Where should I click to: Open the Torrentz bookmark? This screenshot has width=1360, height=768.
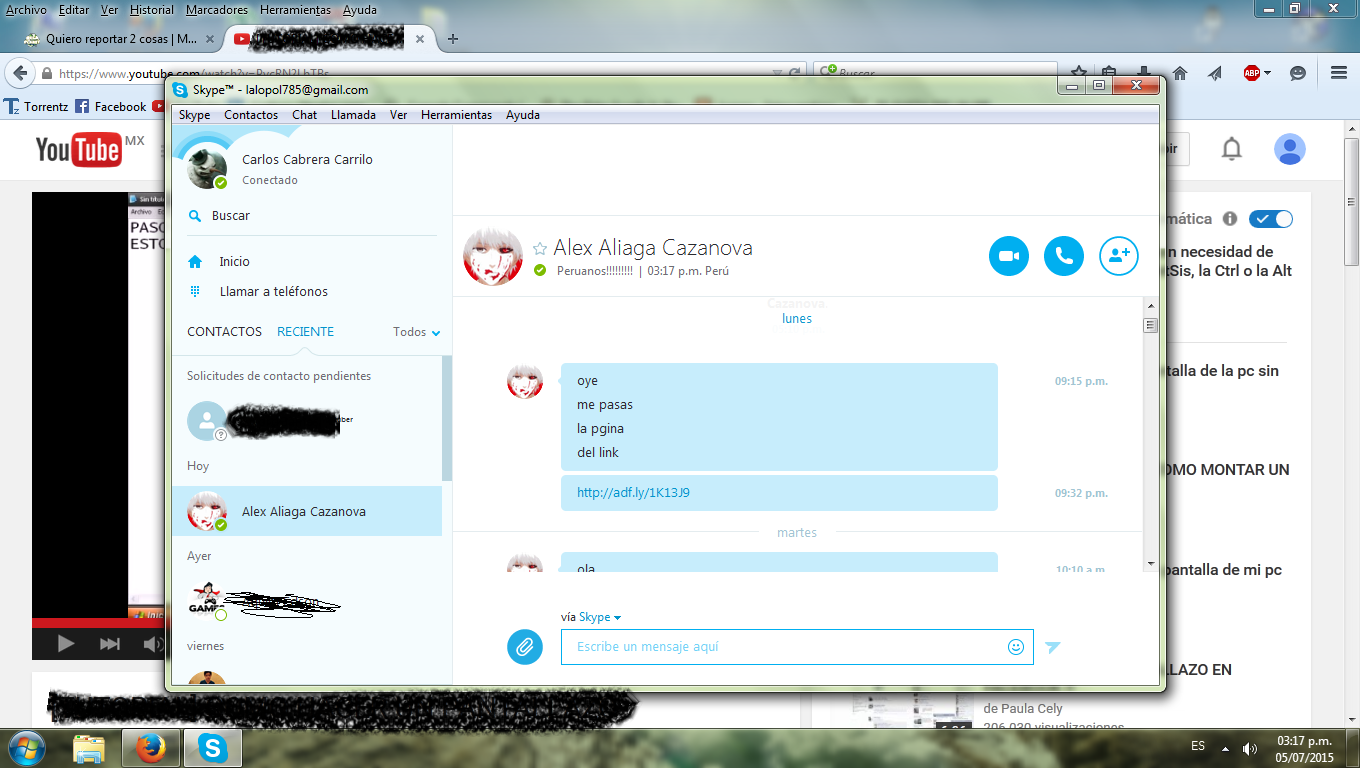36,106
